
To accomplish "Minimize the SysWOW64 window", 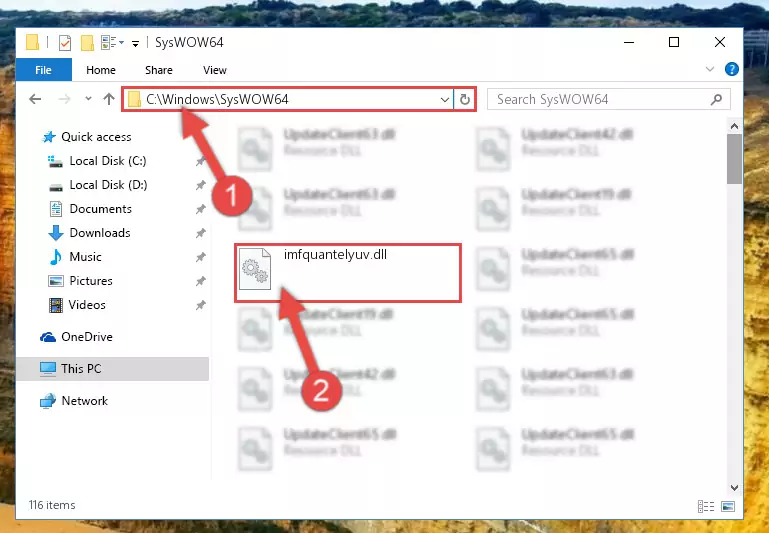I will click(x=629, y=42).
